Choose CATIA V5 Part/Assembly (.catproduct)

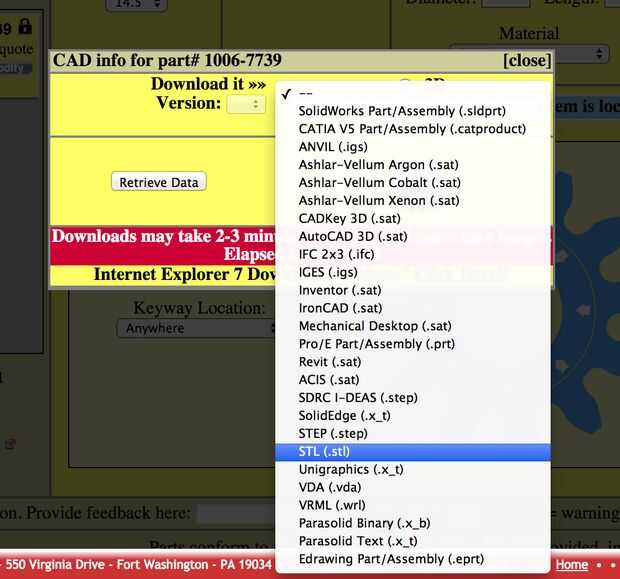click(412, 129)
